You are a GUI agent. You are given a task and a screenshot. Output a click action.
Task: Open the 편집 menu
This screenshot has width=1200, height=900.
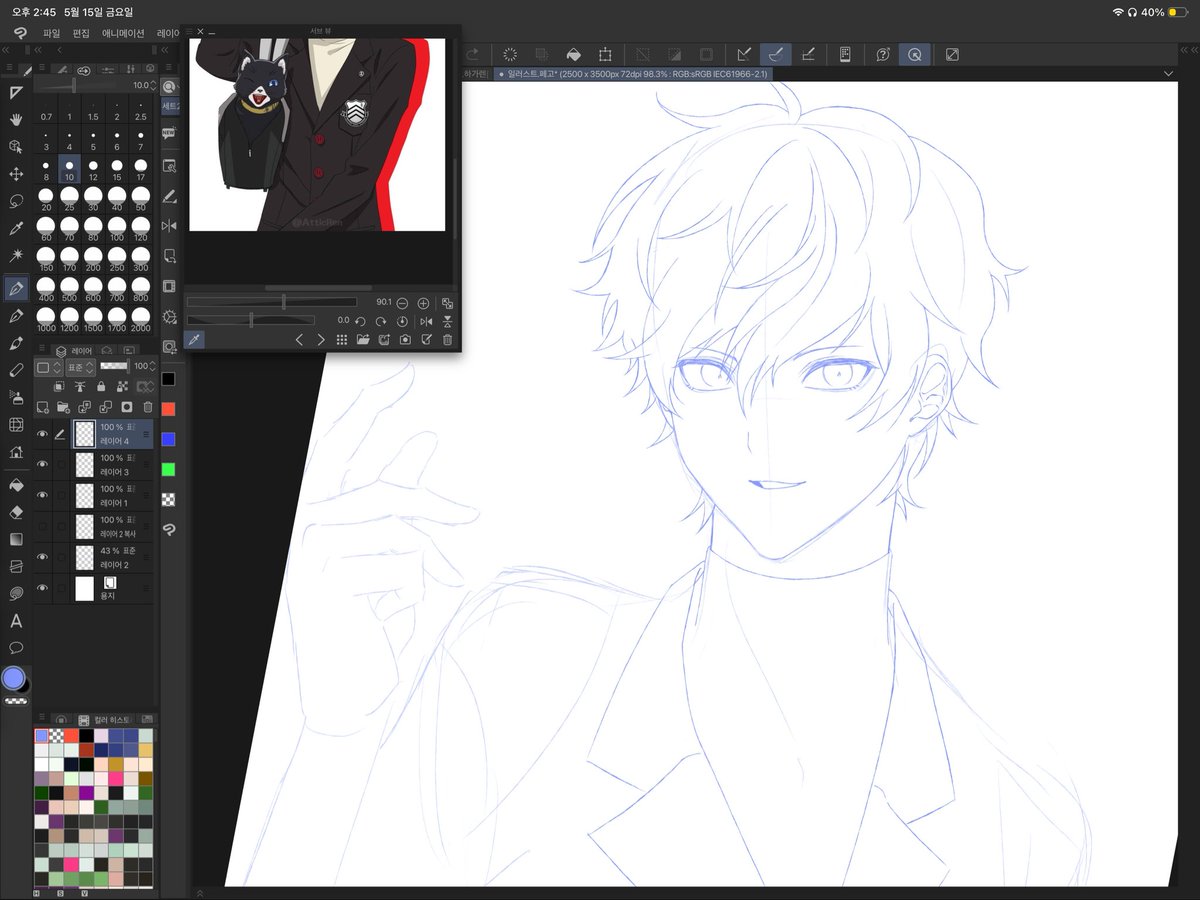82,33
